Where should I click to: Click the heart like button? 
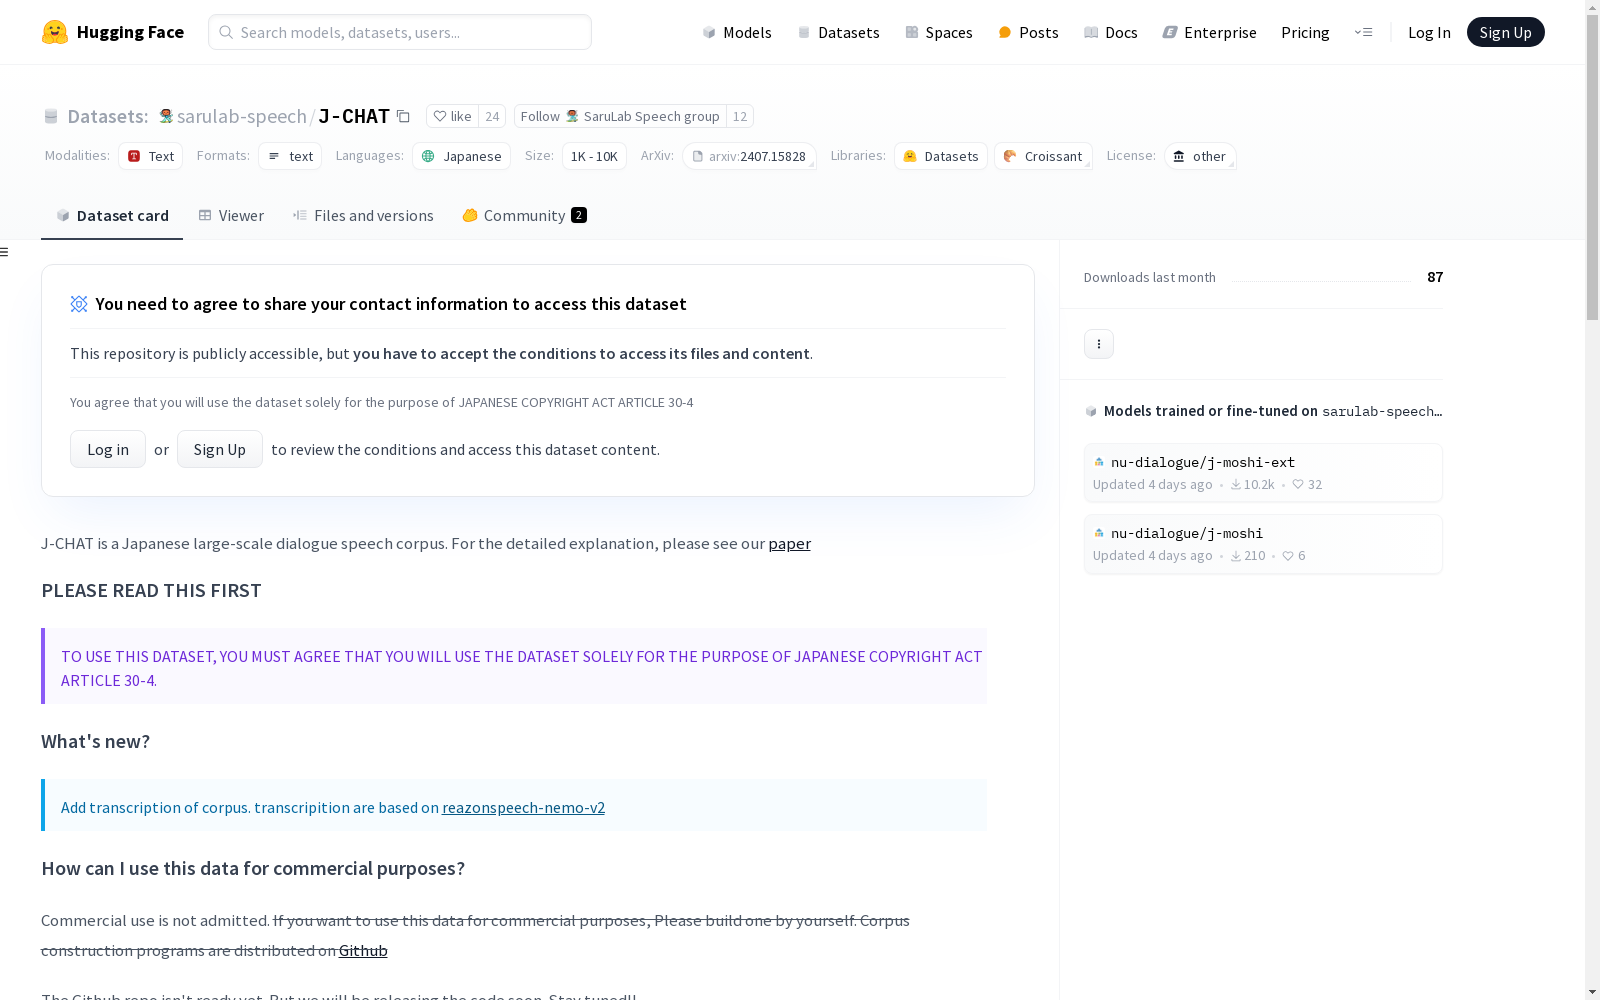click(453, 116)
